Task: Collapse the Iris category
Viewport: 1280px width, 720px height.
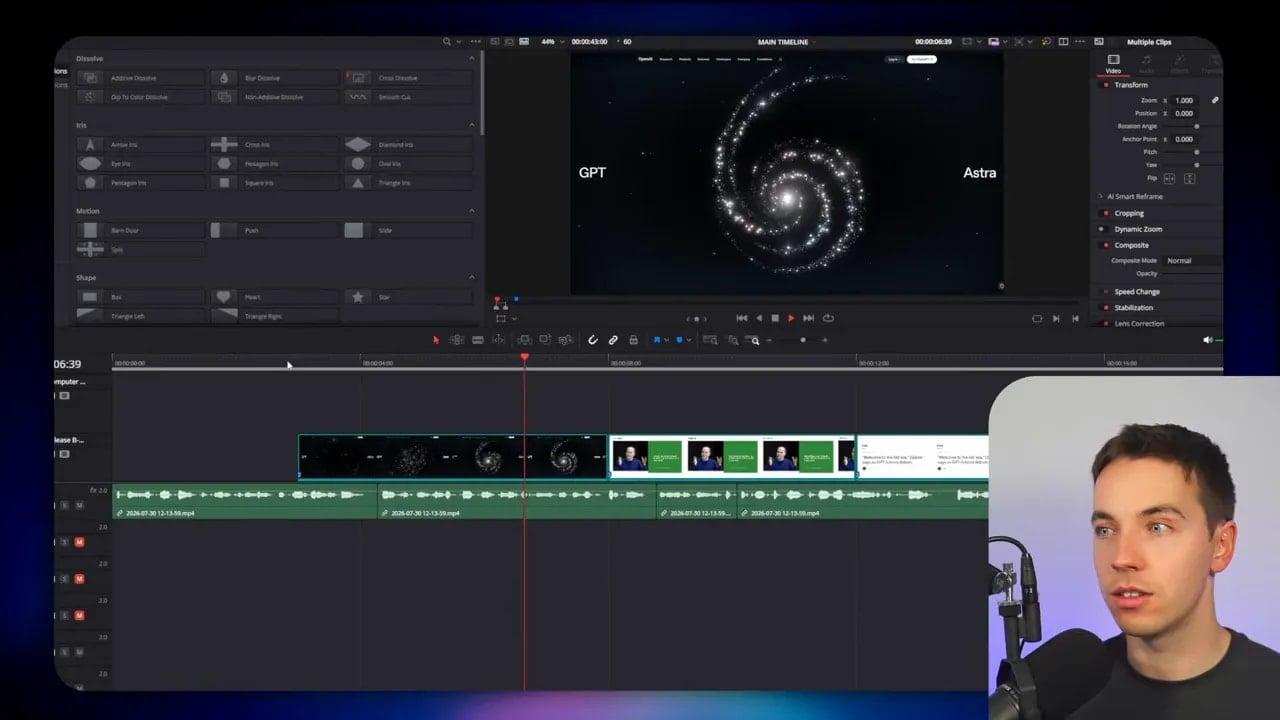Action: (472, 125)
